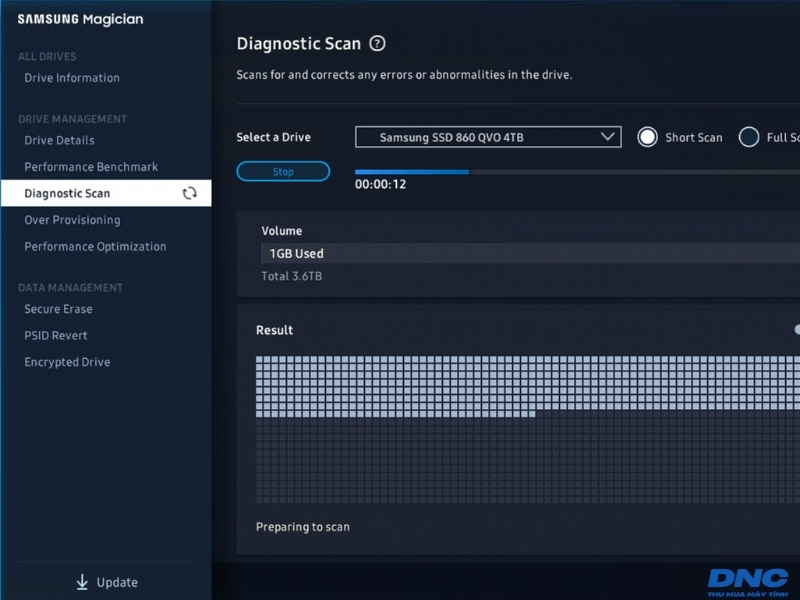
Task: Click the scan description sentence
Action: click(404, 75)
